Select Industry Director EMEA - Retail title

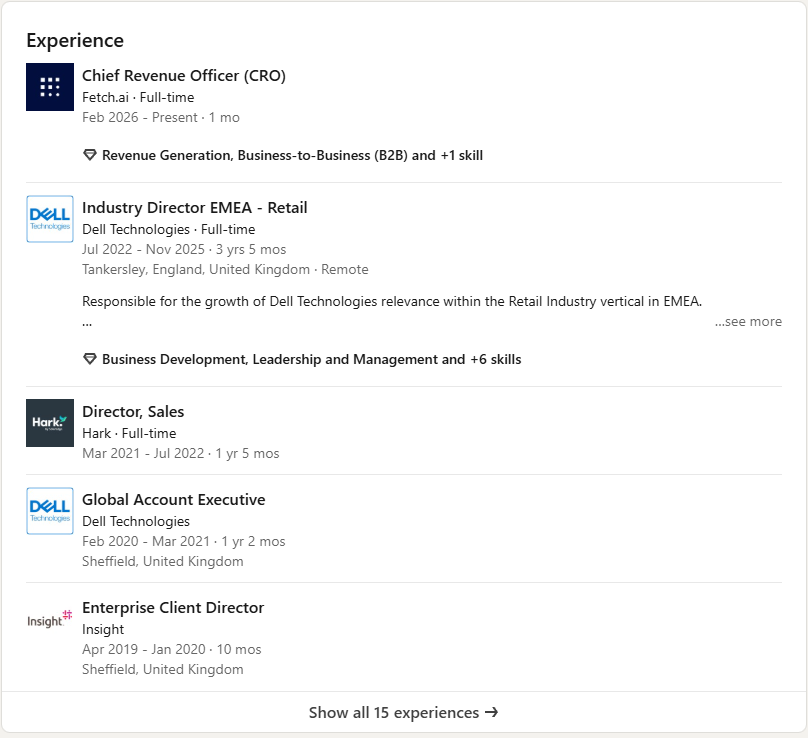195,208
